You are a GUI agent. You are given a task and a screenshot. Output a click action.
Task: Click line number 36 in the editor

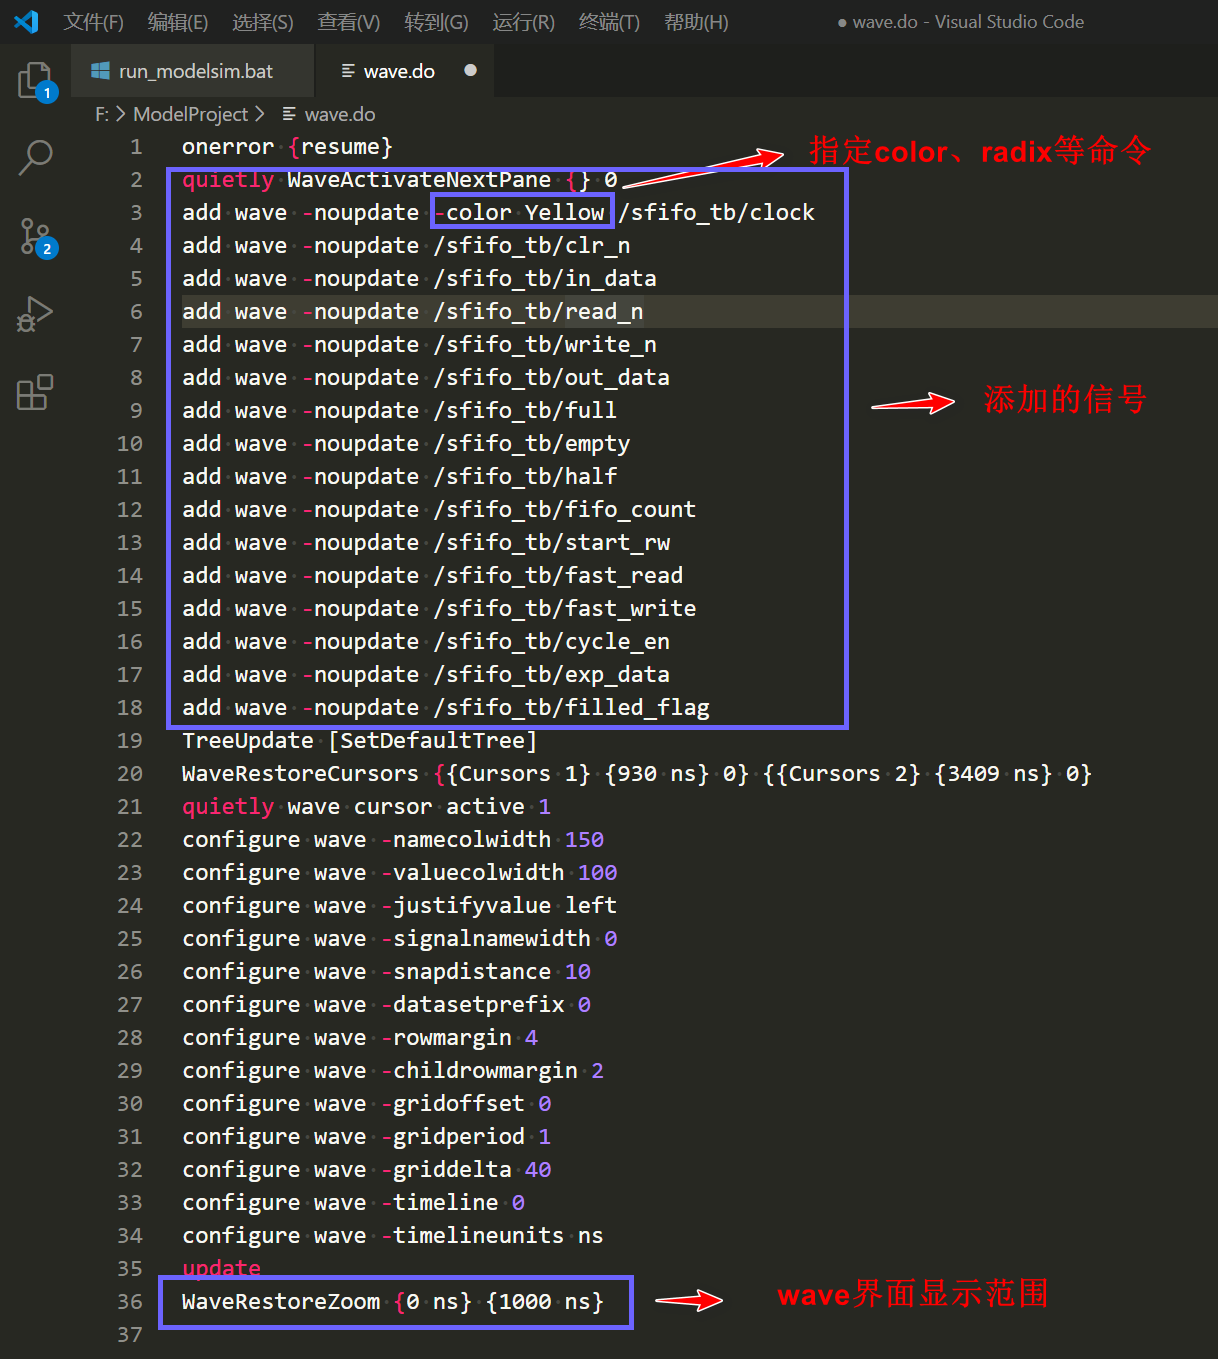click(x=129, y=1301)
